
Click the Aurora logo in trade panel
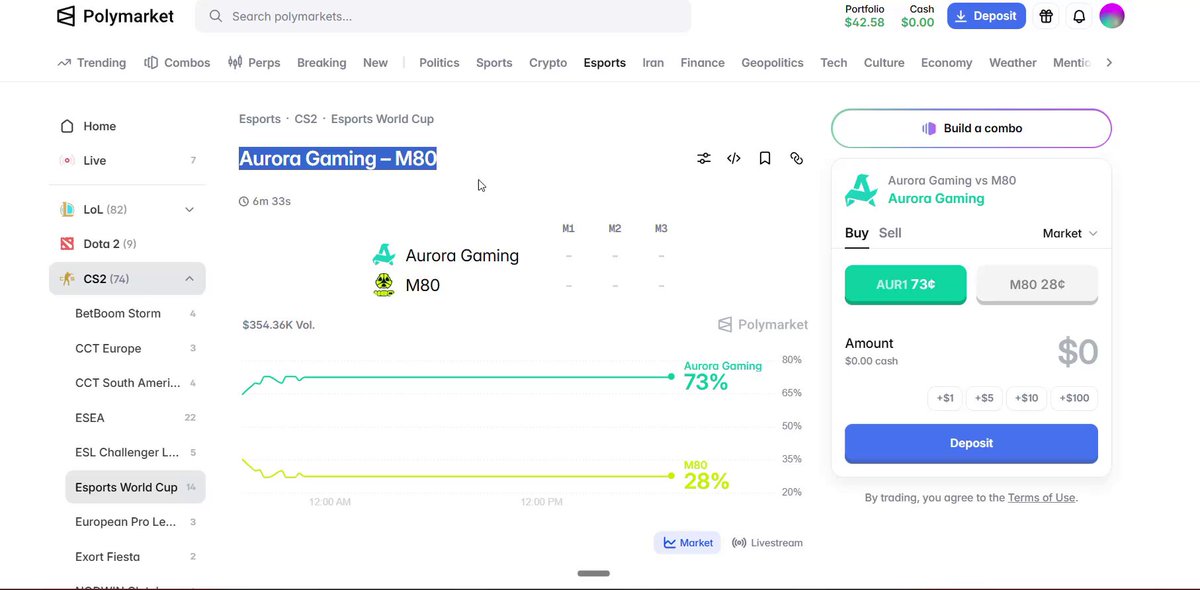click(x=861, y=190)
